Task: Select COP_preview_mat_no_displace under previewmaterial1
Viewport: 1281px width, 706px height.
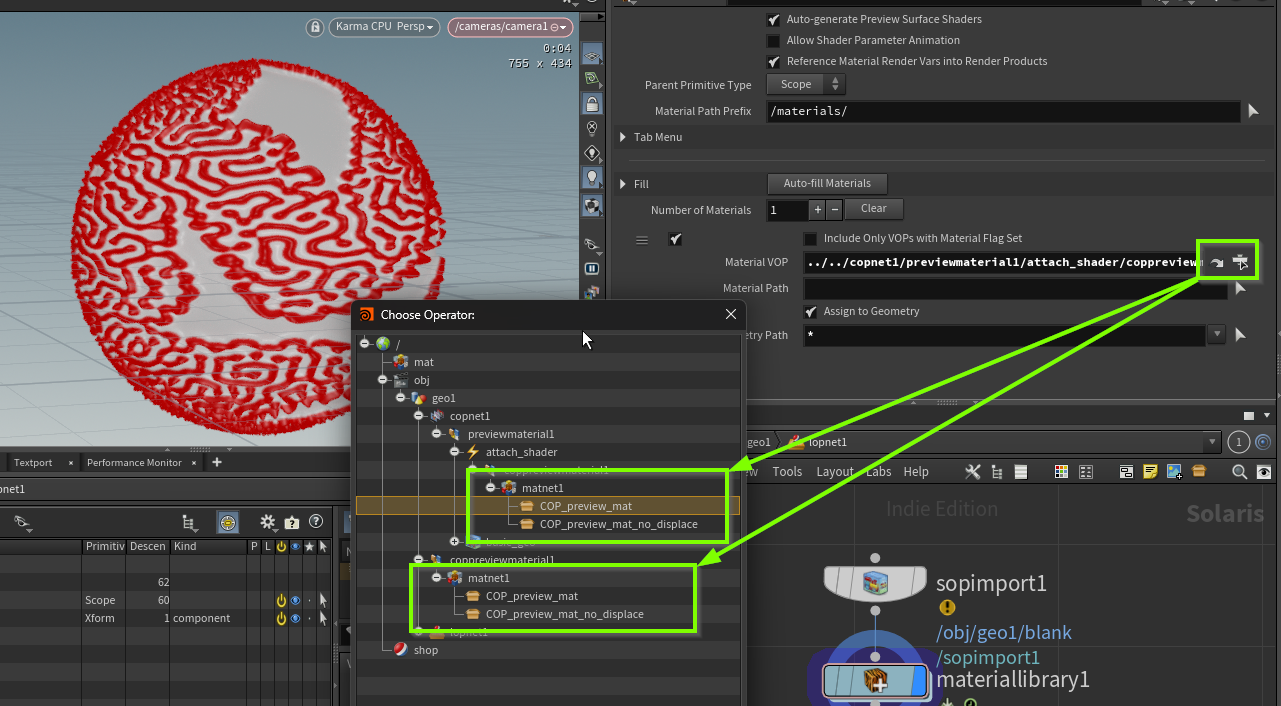Action: click(x=618, y=524)
